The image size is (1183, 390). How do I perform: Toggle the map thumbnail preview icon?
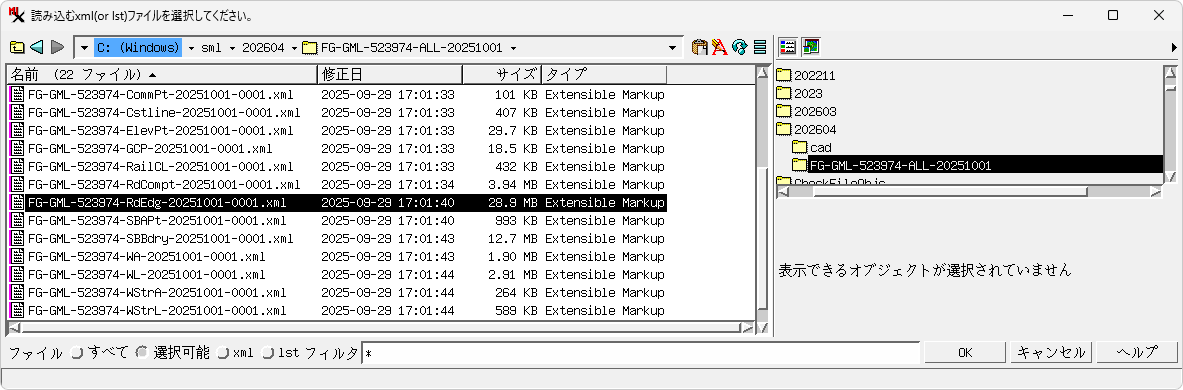(x=811, y=47)
